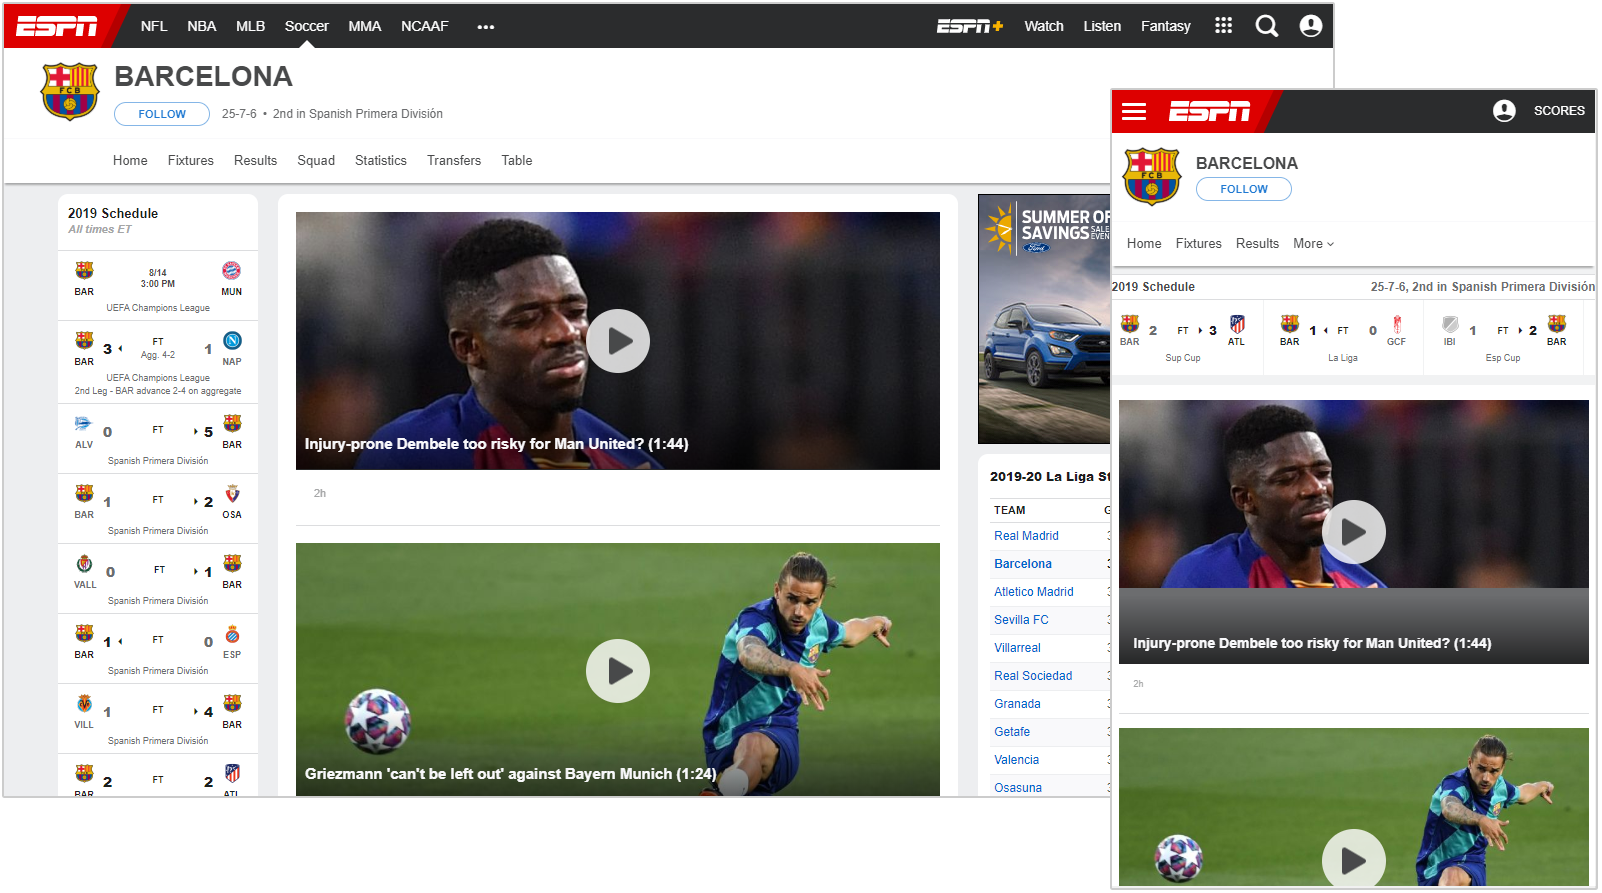
Task: Open the Transfers tab
Action: click(454, 161)
